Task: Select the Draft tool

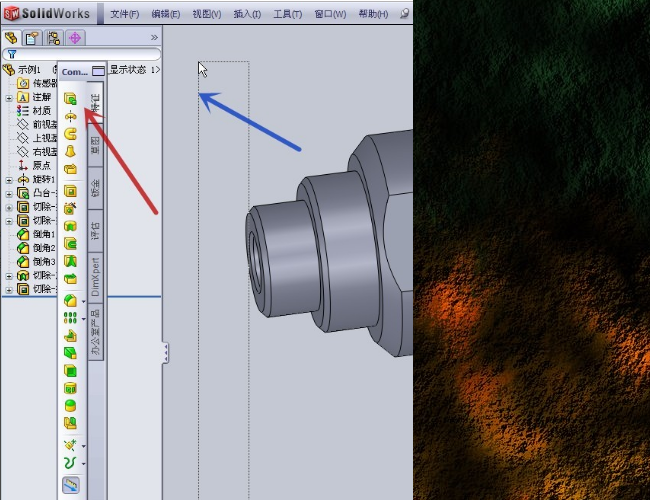Action: click(70, 353)
